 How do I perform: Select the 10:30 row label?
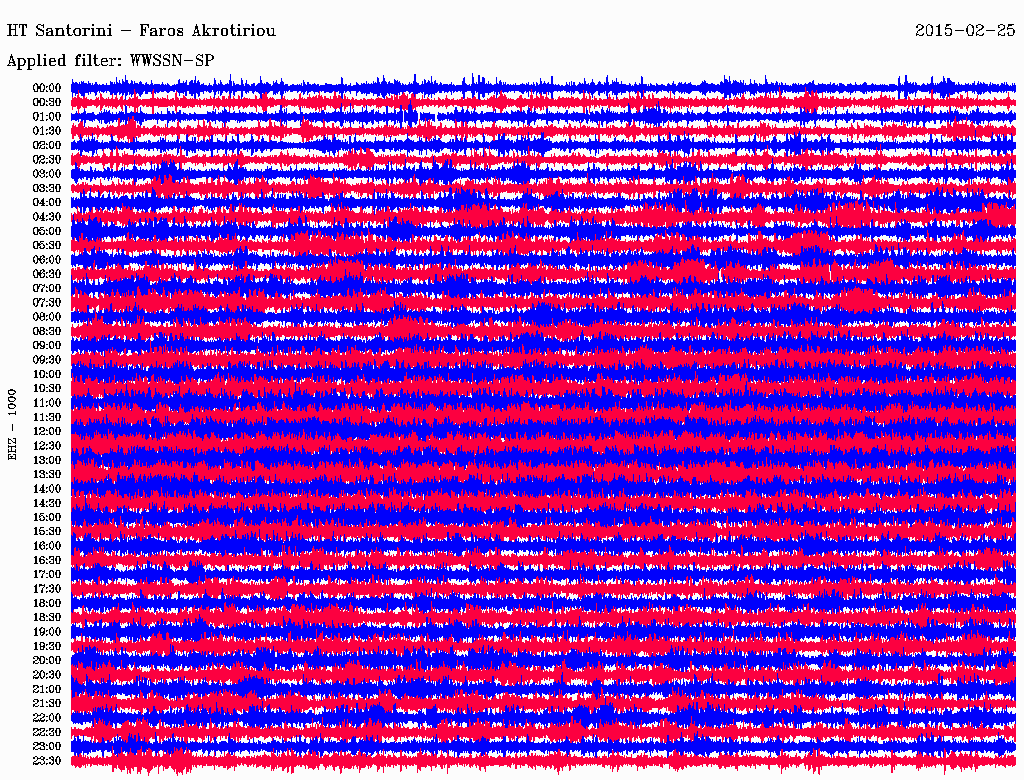(47, 389)
